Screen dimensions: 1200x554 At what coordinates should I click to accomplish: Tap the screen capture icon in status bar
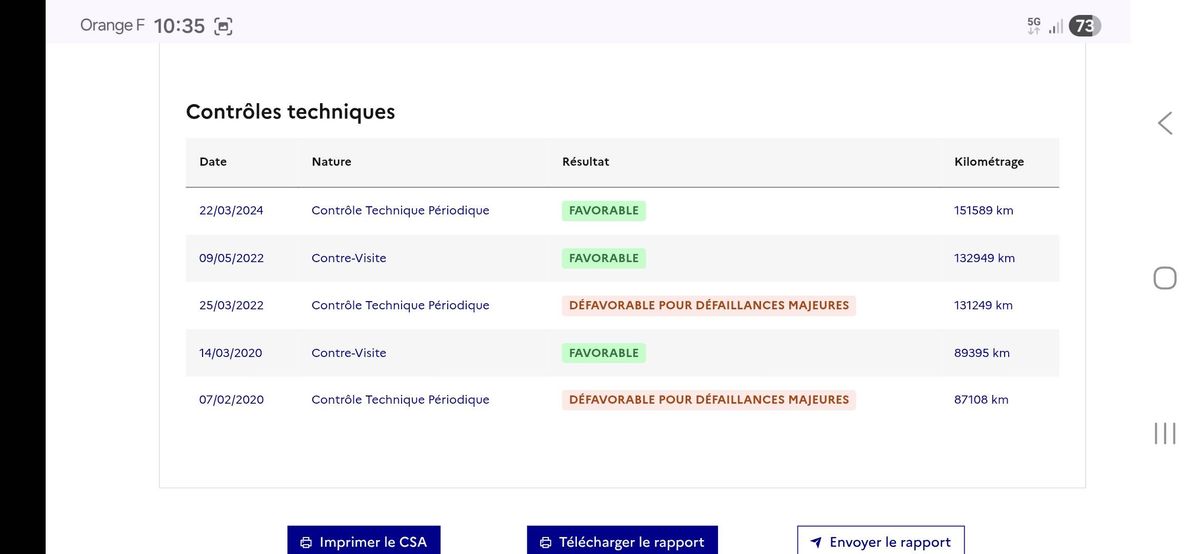click(x=223, y=27)
